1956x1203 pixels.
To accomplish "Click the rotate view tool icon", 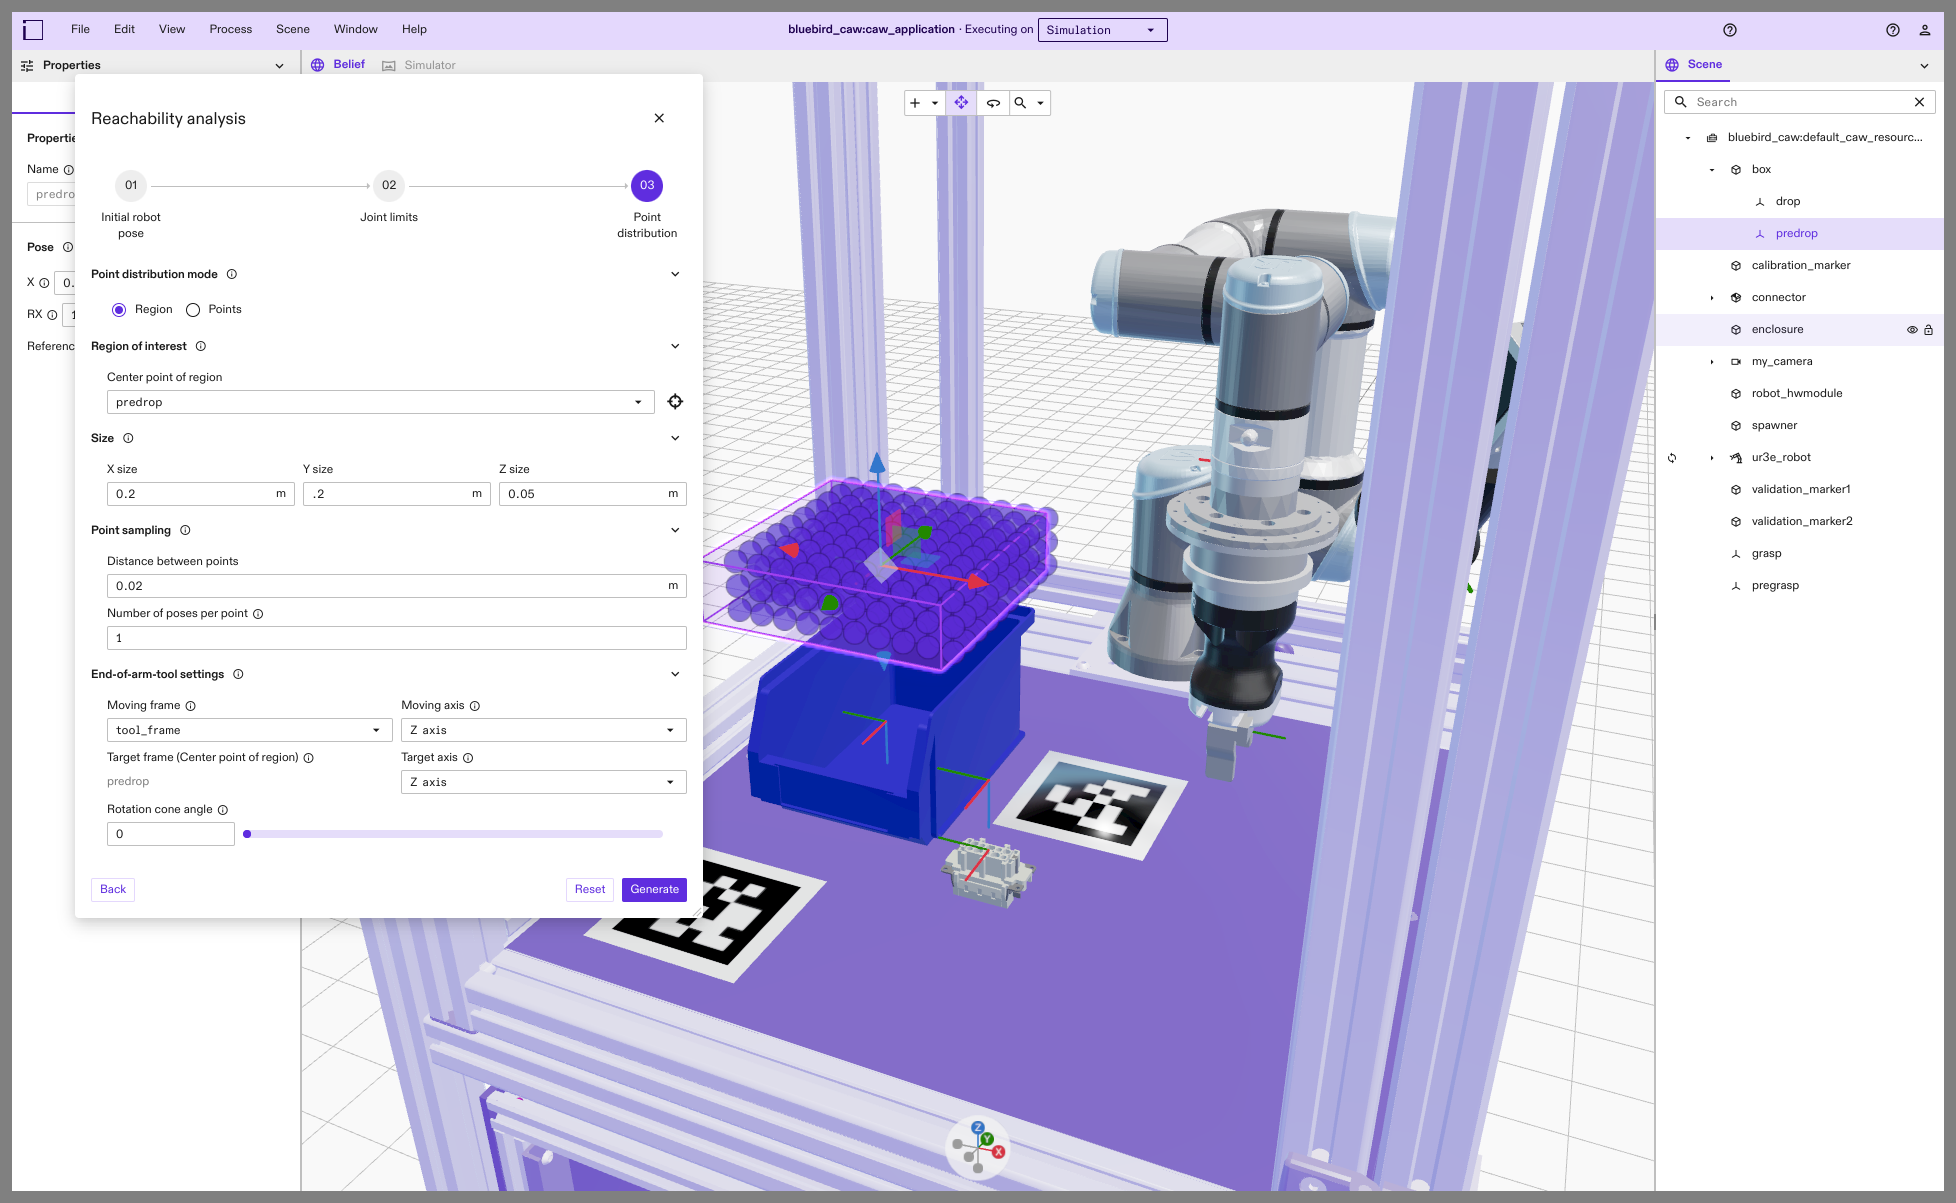I will [x=993, y=103].
